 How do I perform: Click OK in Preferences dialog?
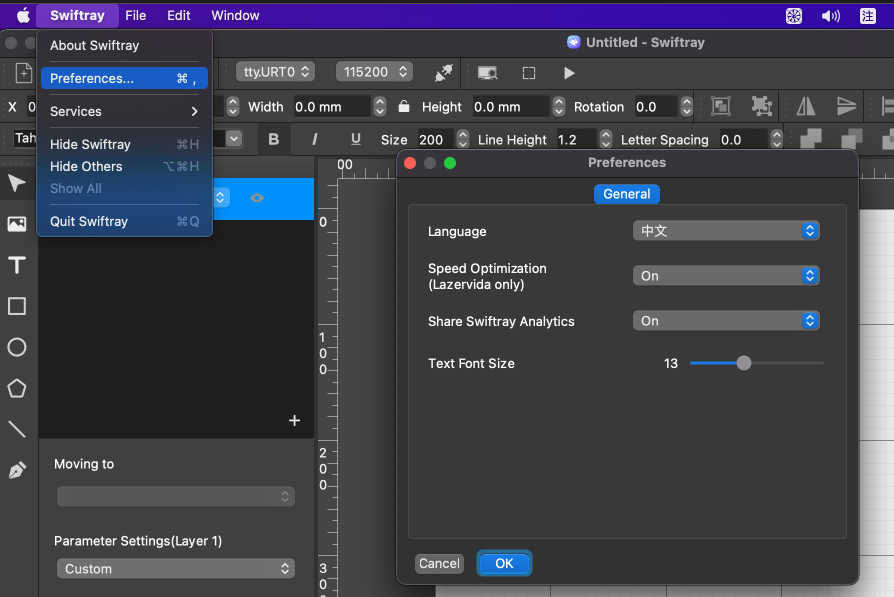pyautogui.click(x=504, y=563)
